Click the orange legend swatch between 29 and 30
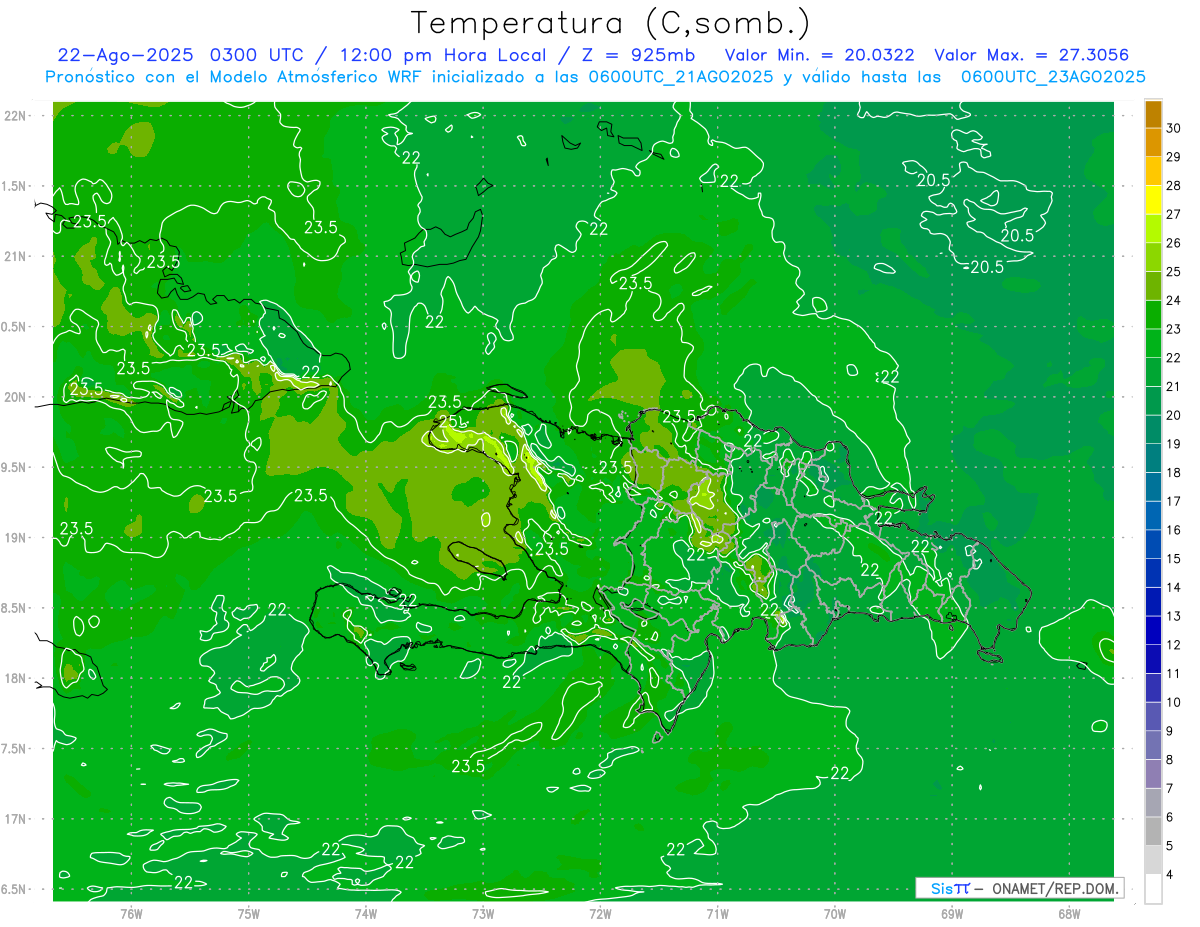 click(x=1153, y=143)
